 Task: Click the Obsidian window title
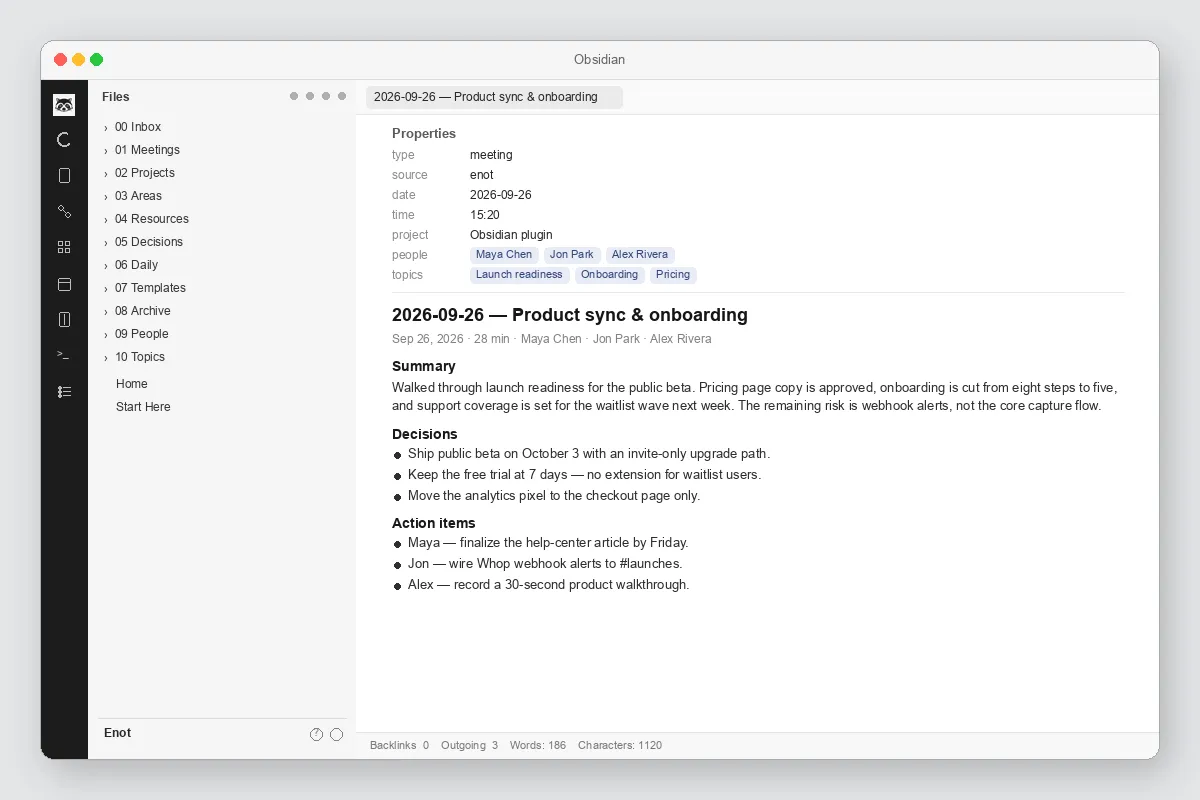599,60
